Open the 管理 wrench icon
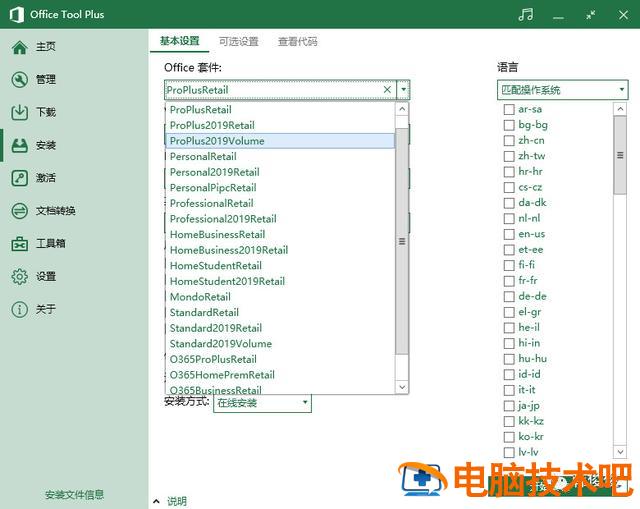 (x=19, y=80)
